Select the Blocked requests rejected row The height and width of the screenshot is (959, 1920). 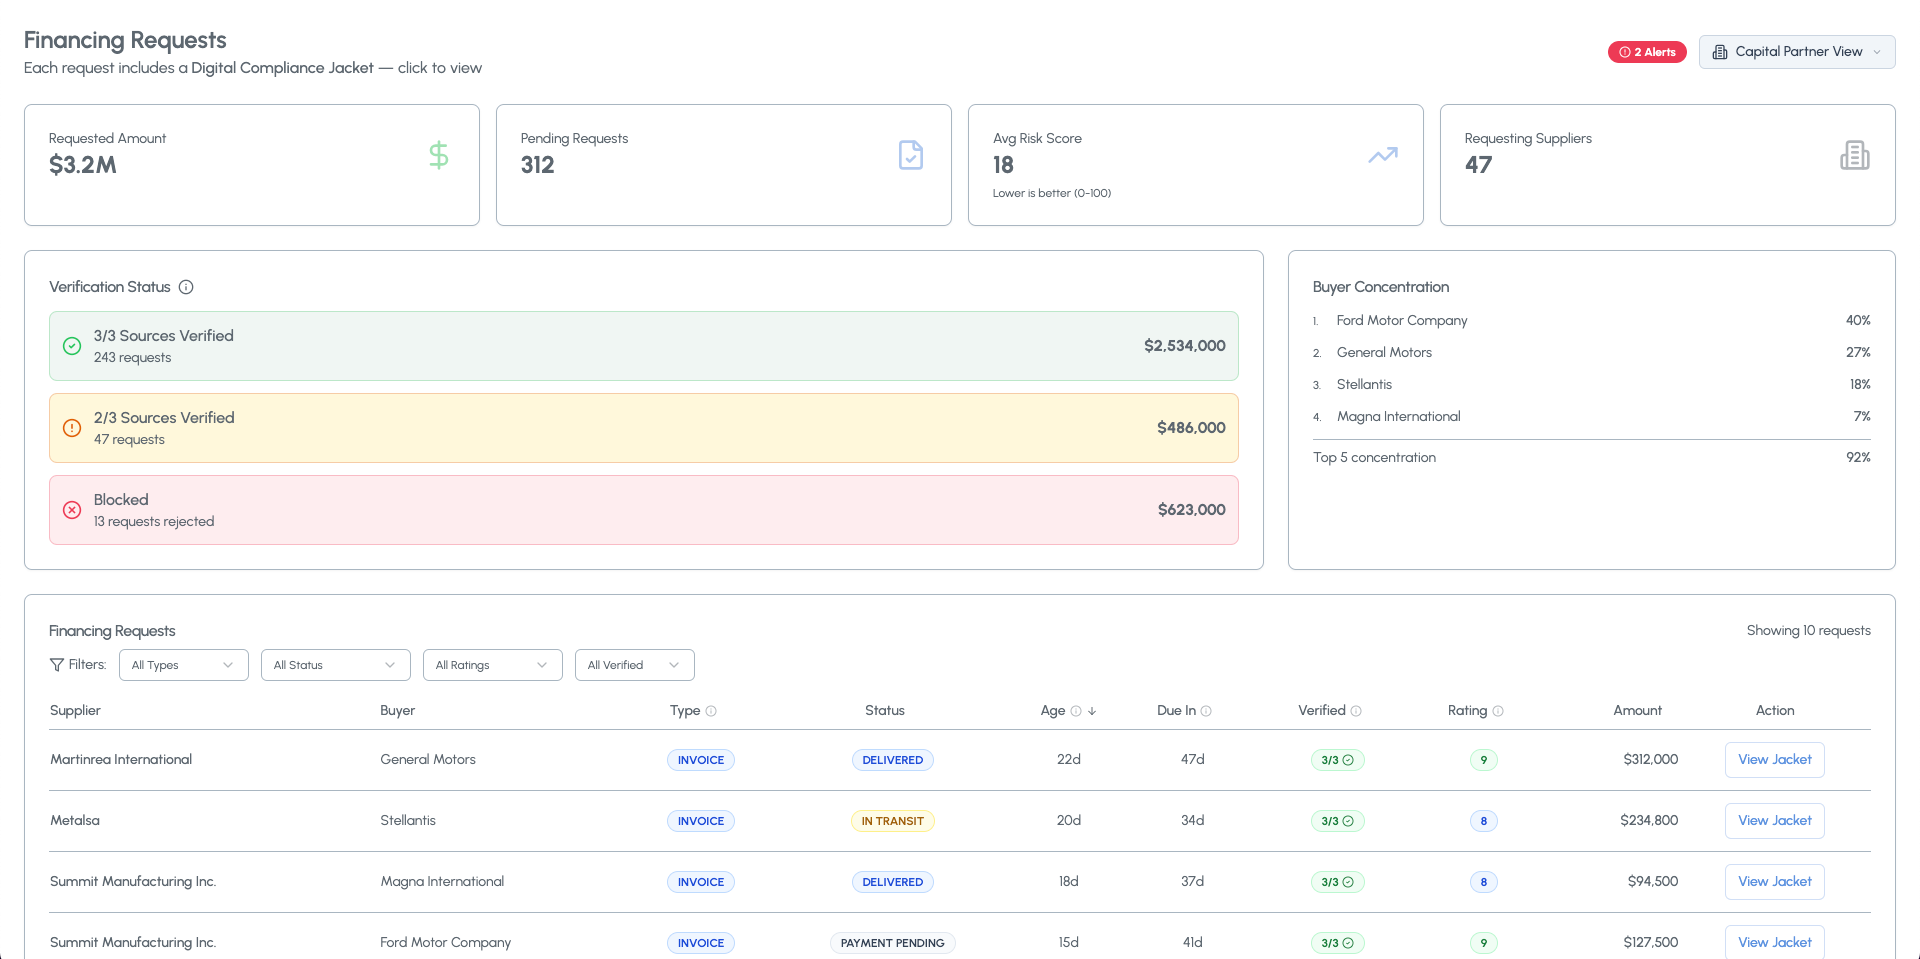643,510
